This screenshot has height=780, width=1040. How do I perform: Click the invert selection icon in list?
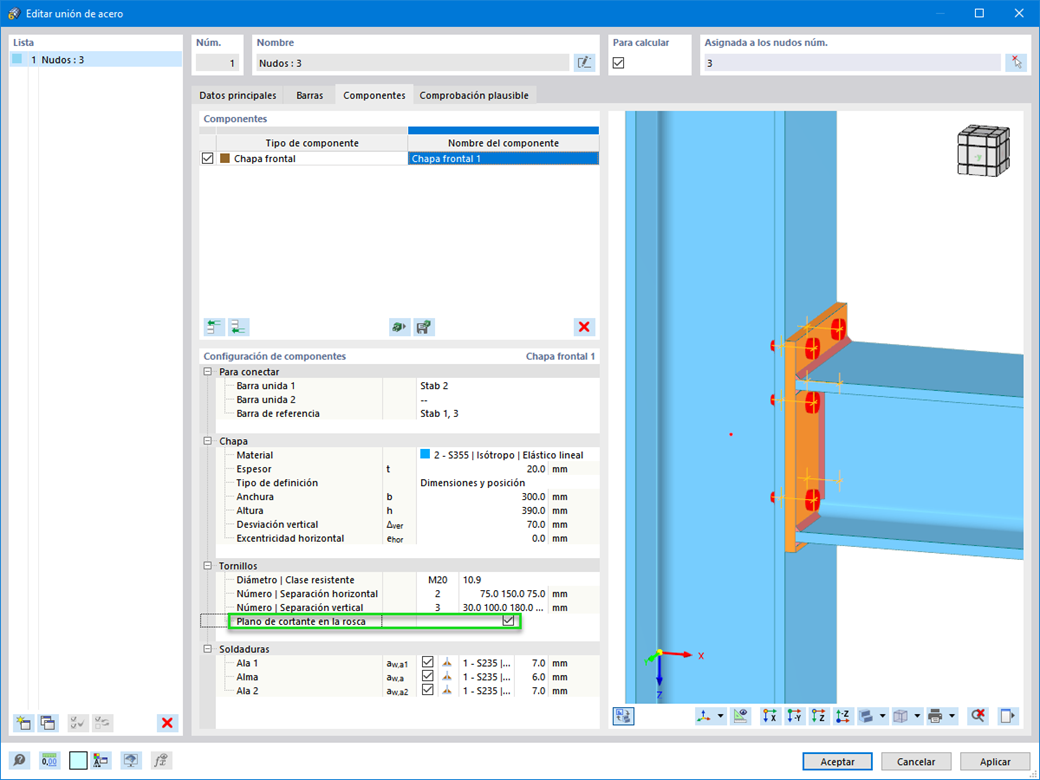[102, 723]
